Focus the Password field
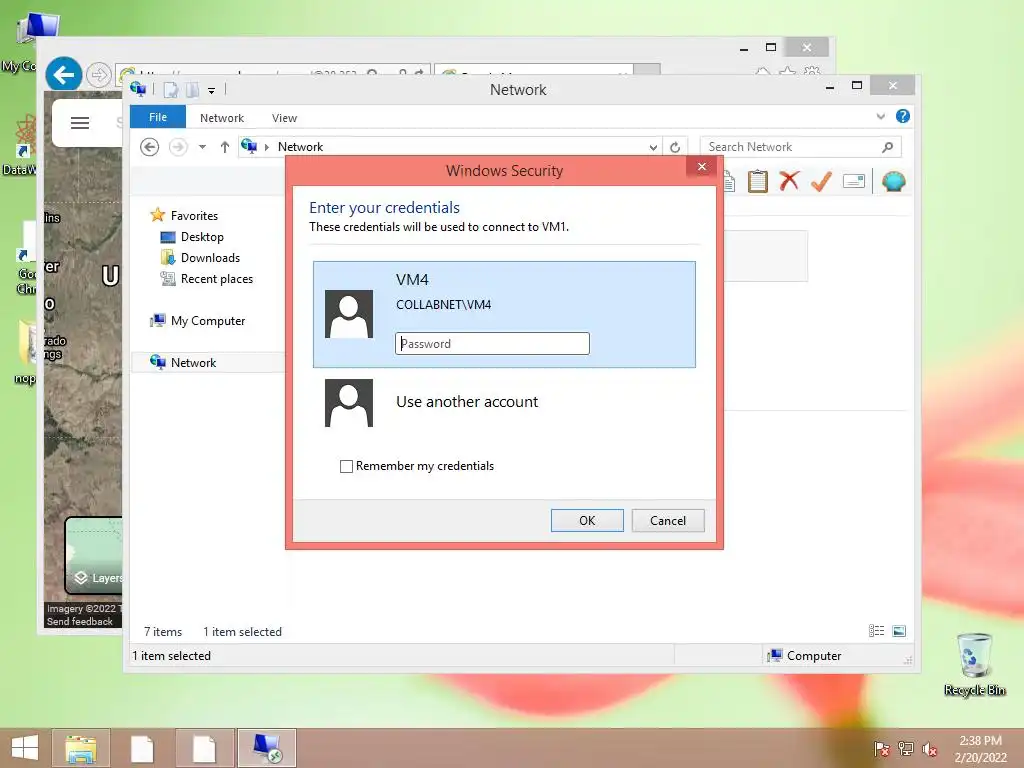The width and height of the screenshot is (1024, 768). 492,344
